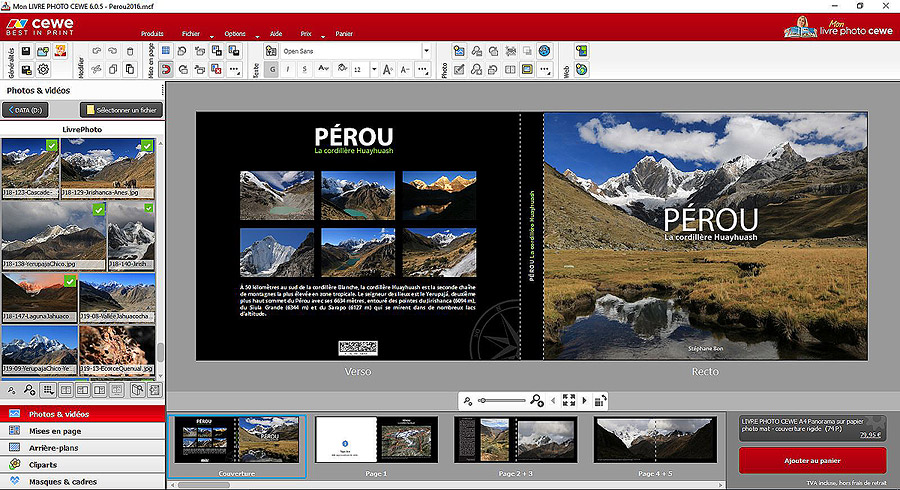The height and width of the screenshot is (490, 900).
Task: Zoom out the page view magnifier
Action: pos(468,400)
